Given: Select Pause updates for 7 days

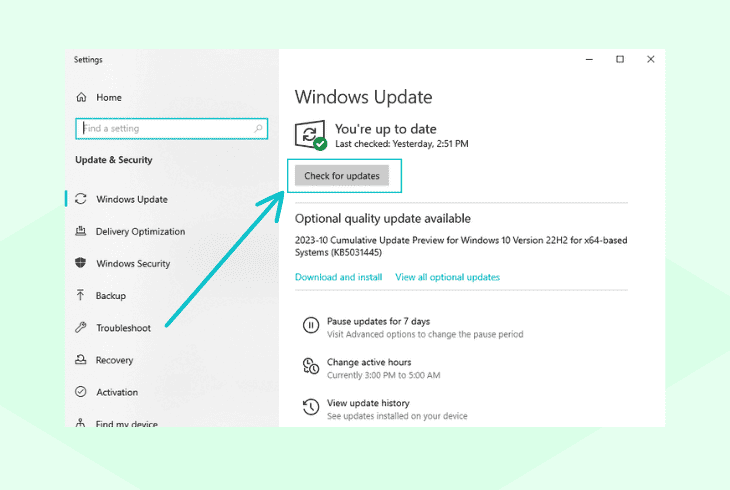Looking at the screenshot, I should [x=379, y=321].
